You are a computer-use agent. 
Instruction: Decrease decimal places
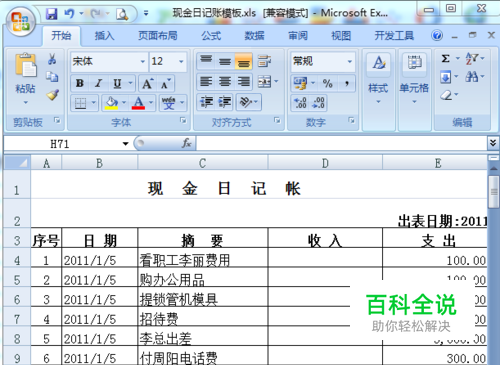coord(318,103)
